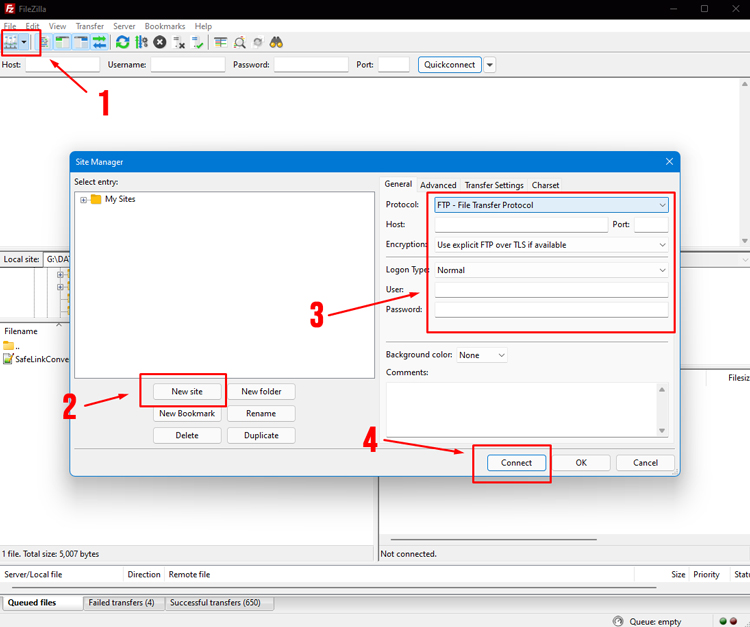The height and width of the screenshot is (627, 750).
Task: Cancel current operation icon
Action: click(160, 43)
